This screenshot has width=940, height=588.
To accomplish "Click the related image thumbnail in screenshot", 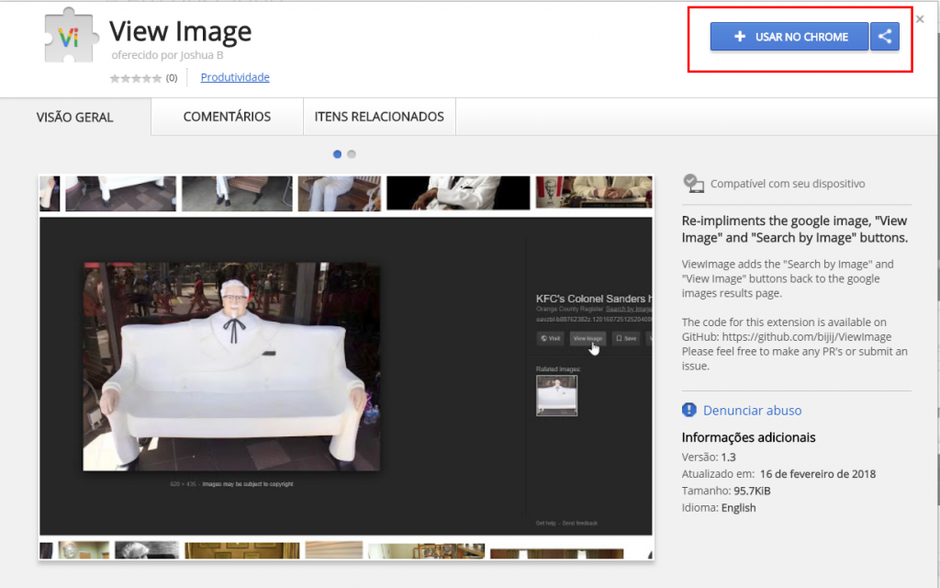I will click(557, 396).
